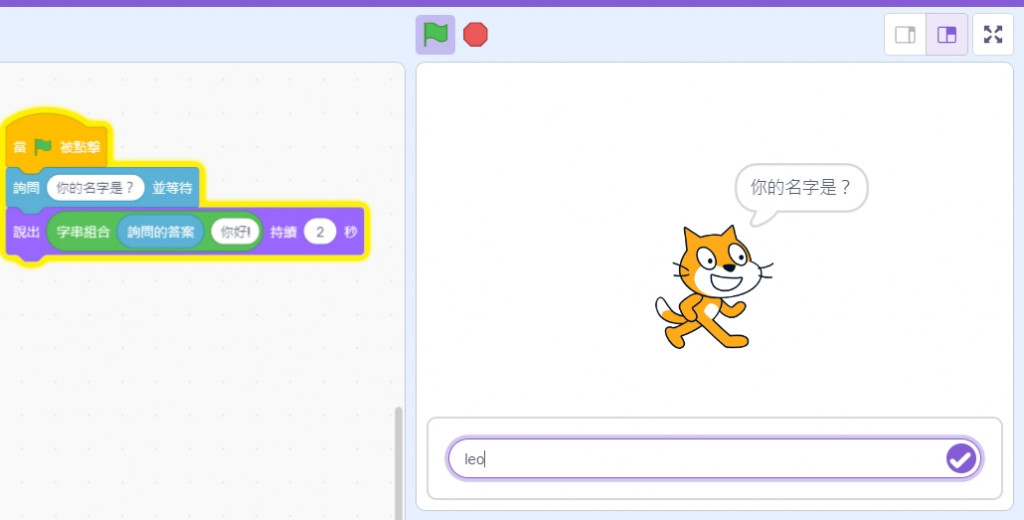Edit the 你的名字是？ question text in ask block
1024x520 pixels.
click(95, 188)
